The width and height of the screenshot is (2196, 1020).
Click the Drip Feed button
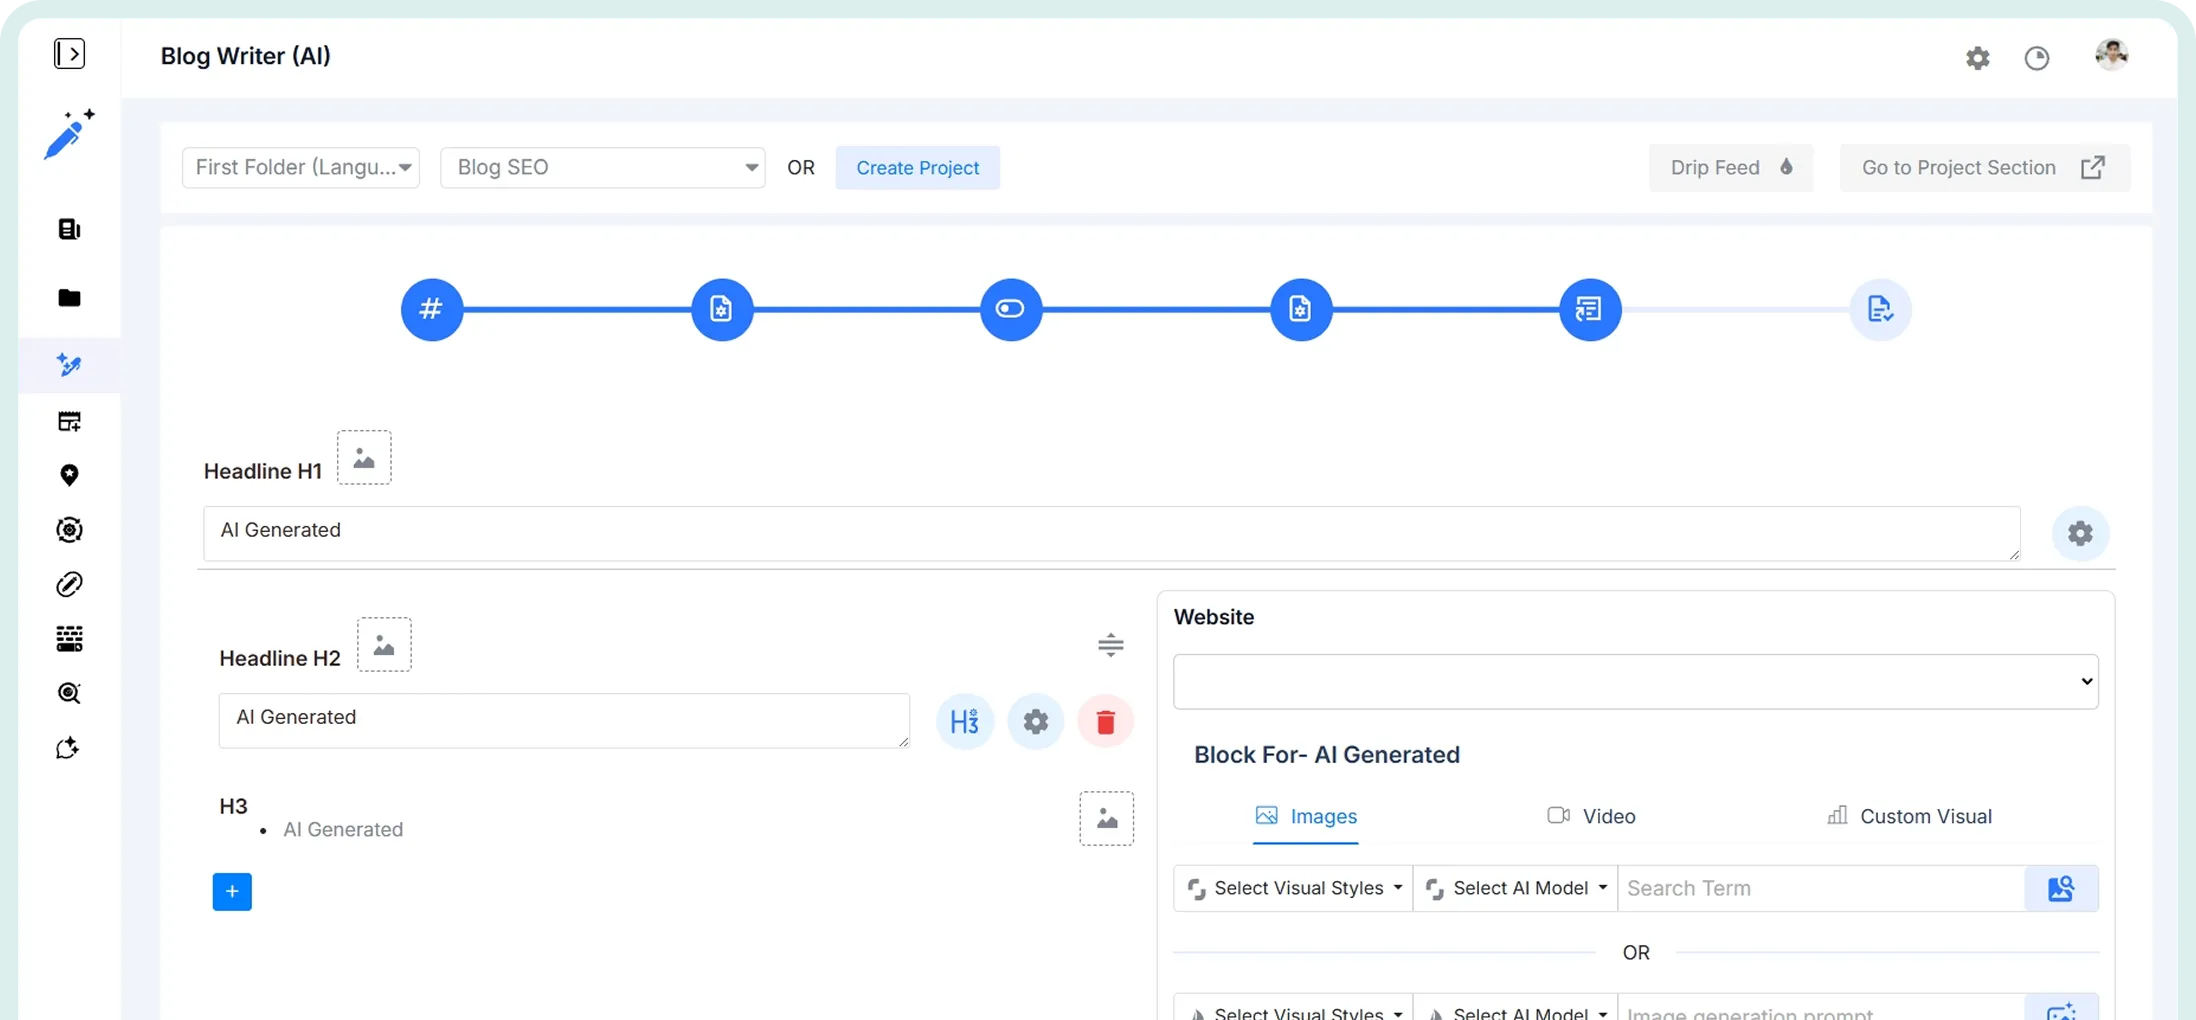[1730, 168]
